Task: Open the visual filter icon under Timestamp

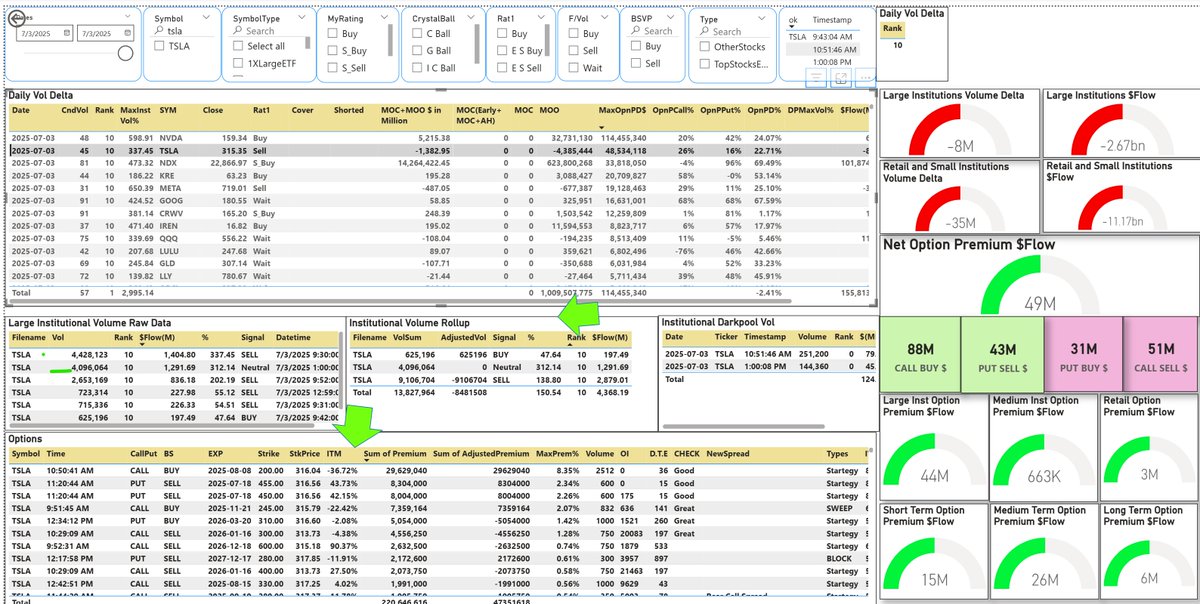Action: click(816, 76)
